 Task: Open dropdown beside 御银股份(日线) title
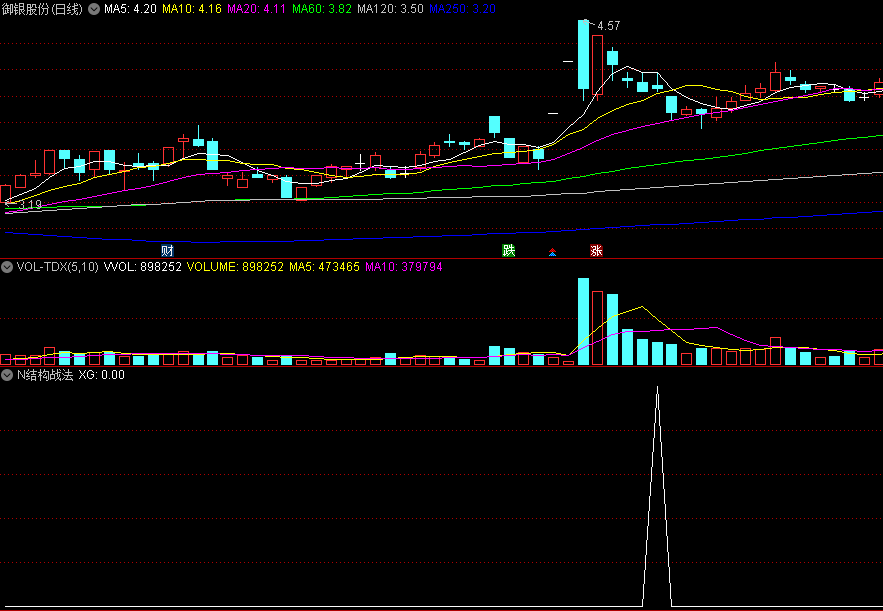94,9
